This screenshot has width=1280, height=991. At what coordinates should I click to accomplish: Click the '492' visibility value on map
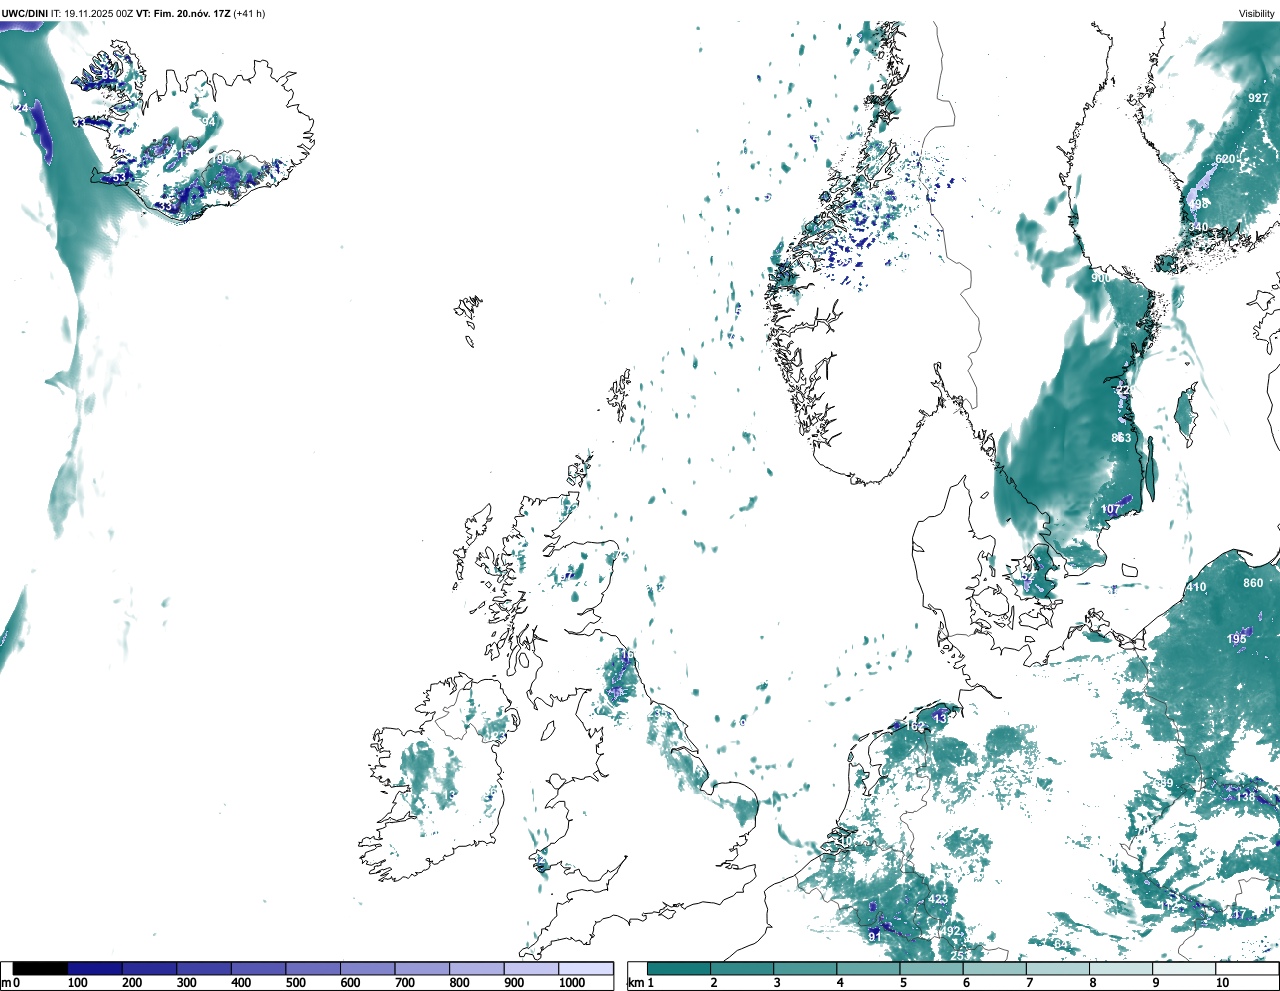click(x=950, y=931)
